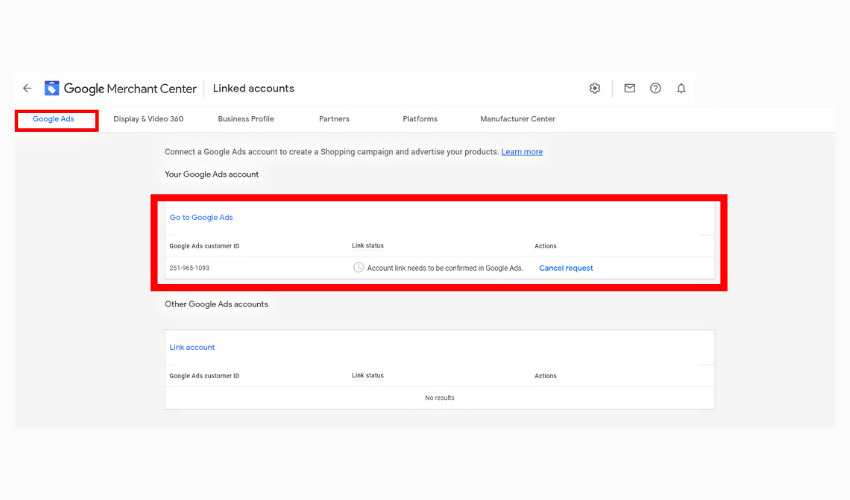Go back using the left arrow icon

[x=27, y=88]
